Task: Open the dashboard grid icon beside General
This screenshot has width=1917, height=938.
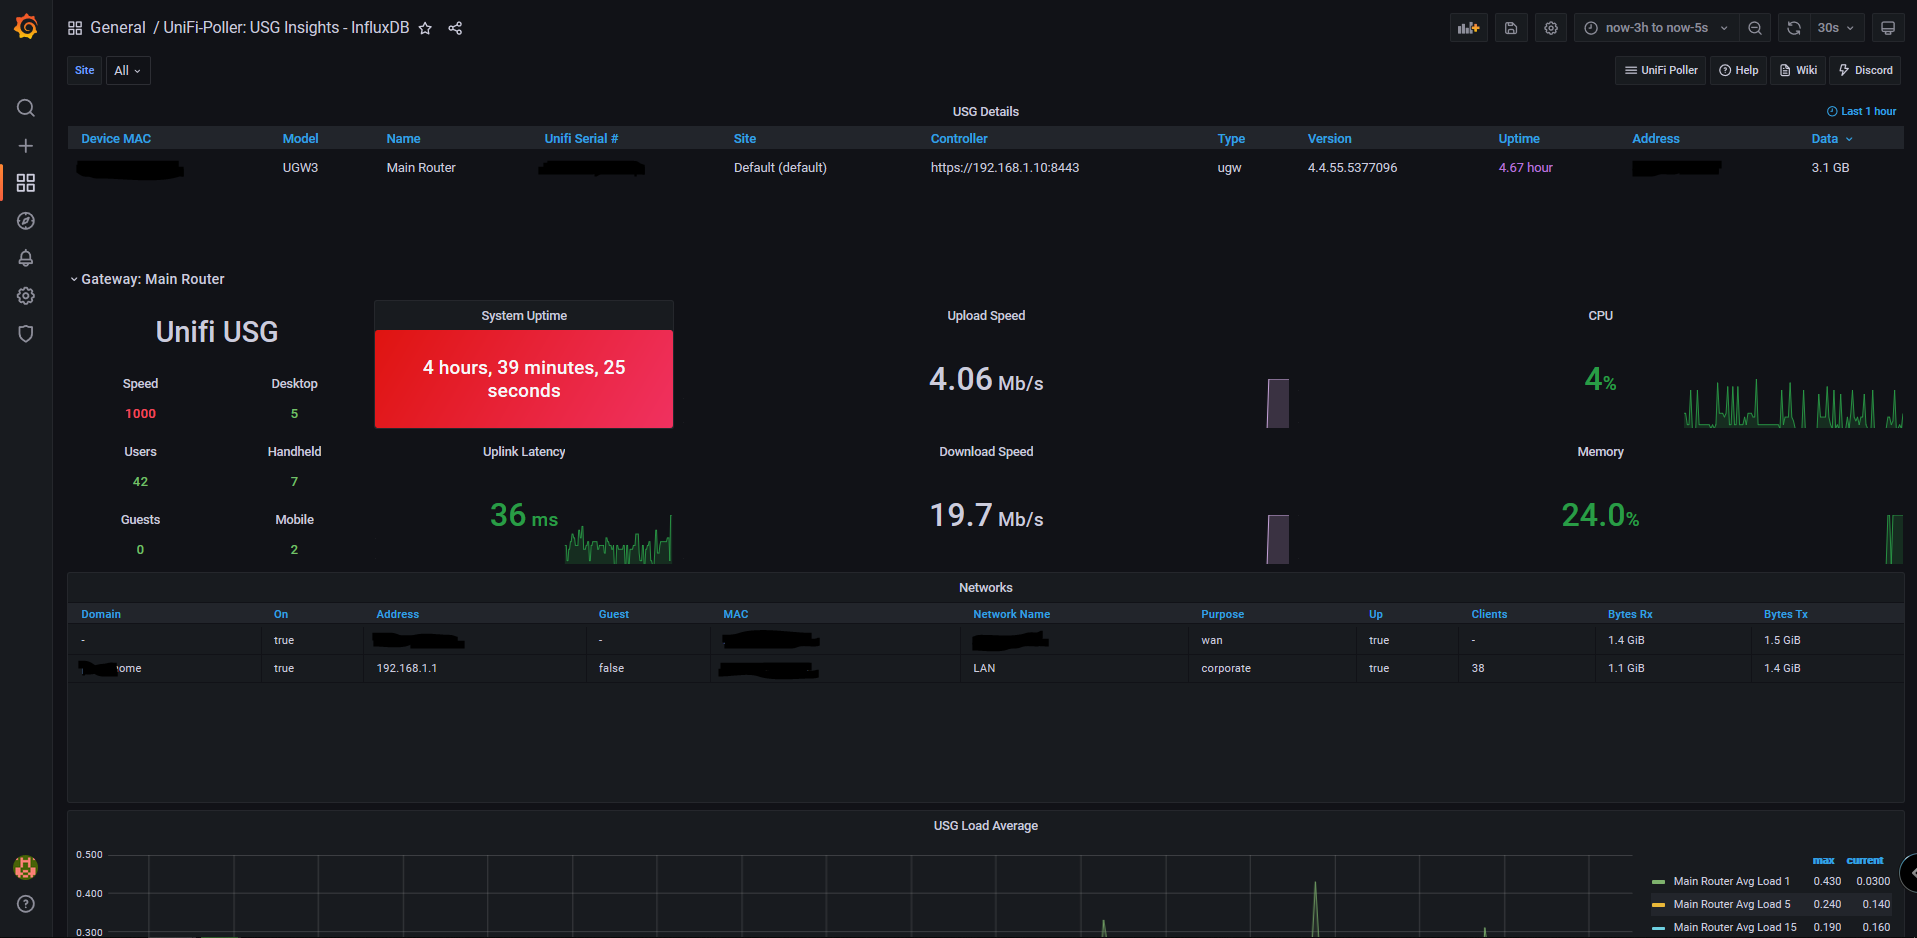Action: tap(75, 28)
